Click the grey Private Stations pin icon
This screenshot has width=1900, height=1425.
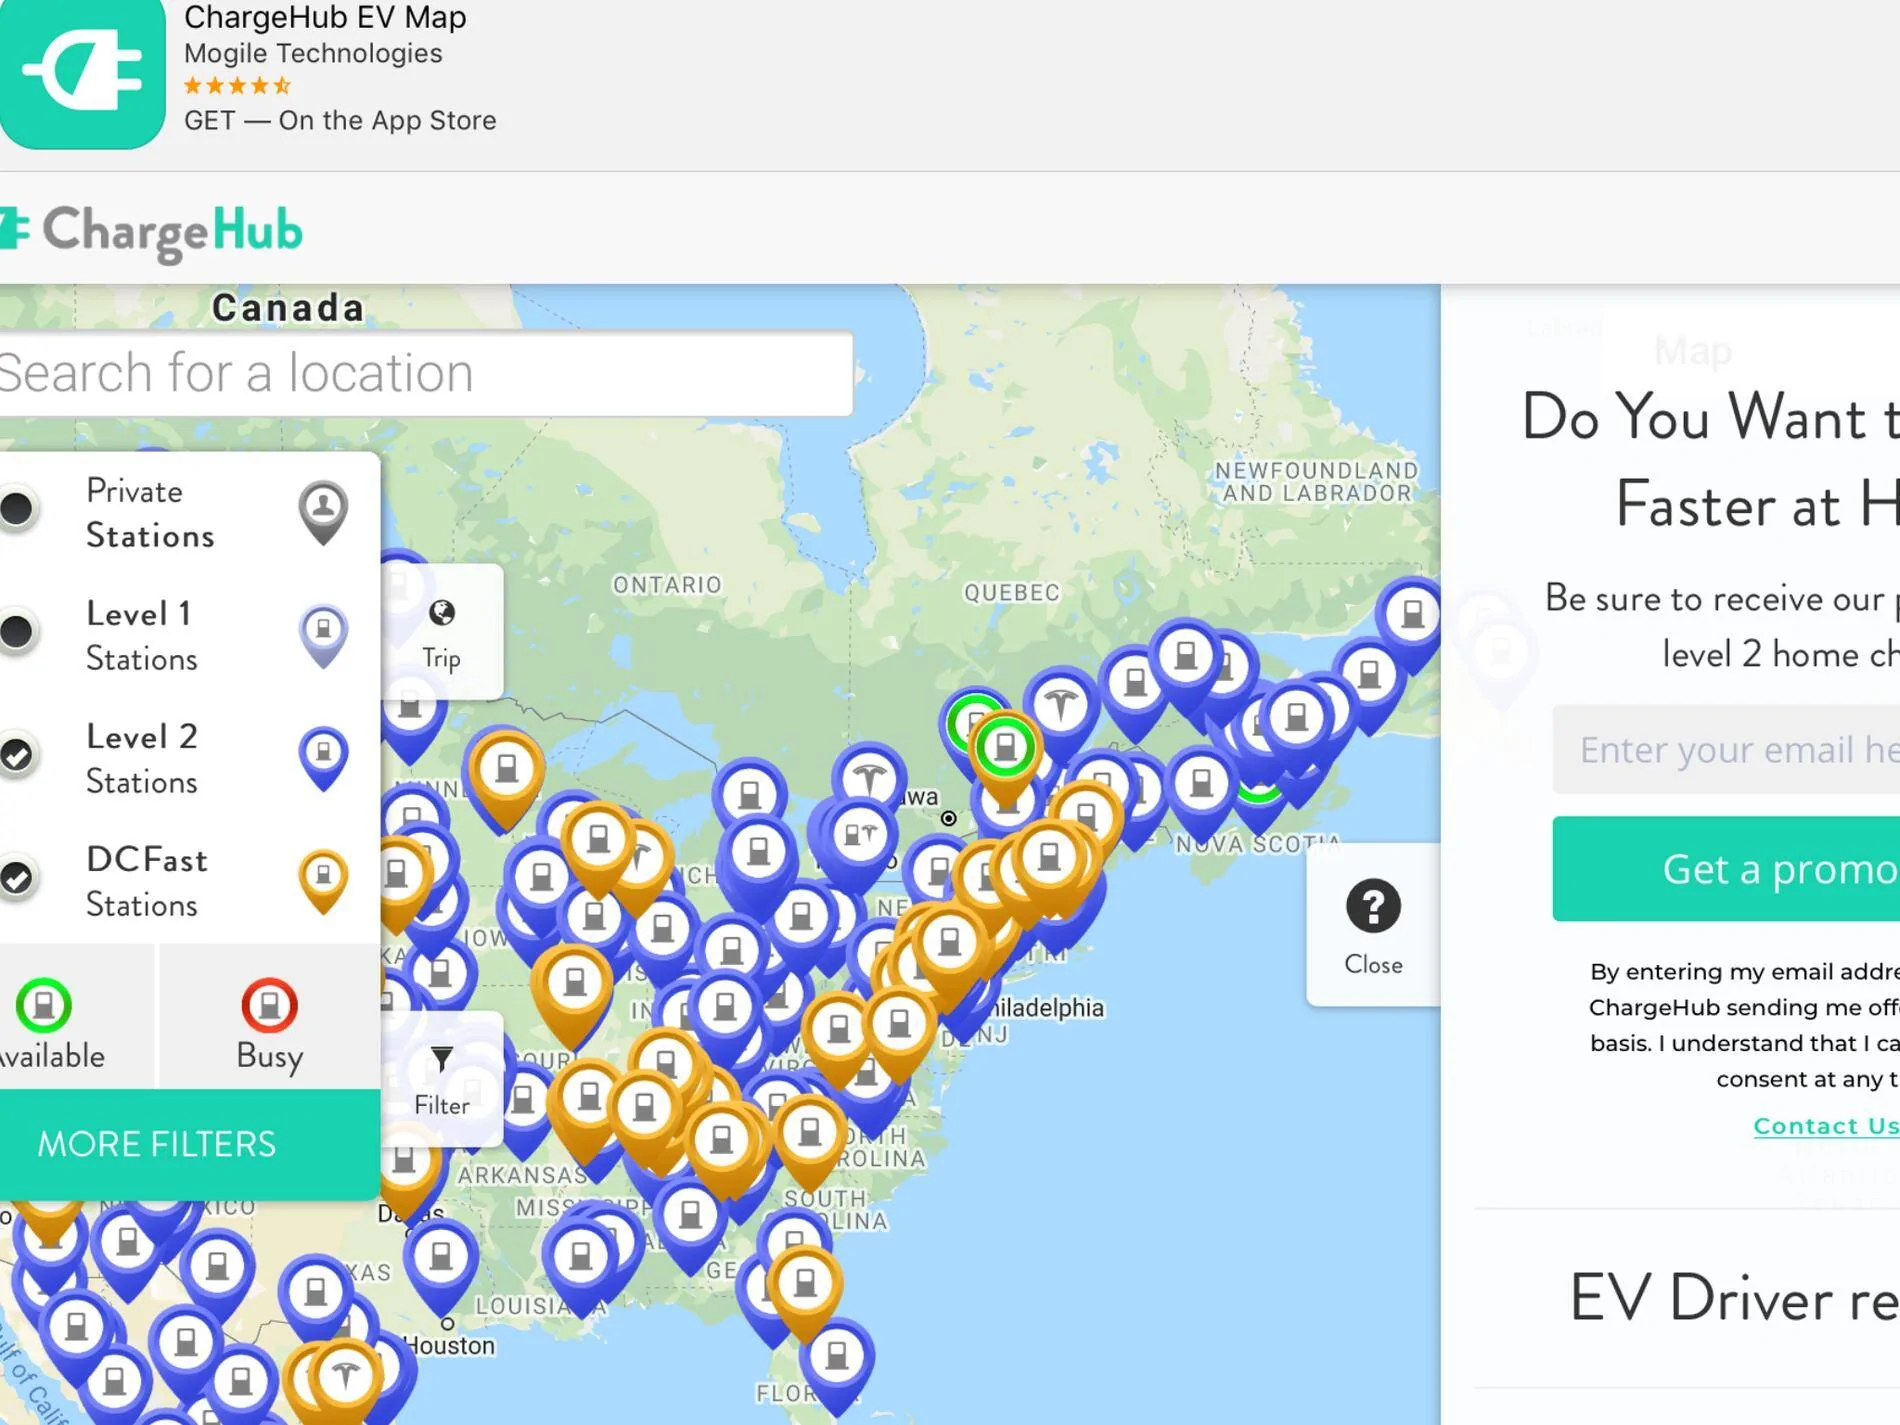(323, 513)
